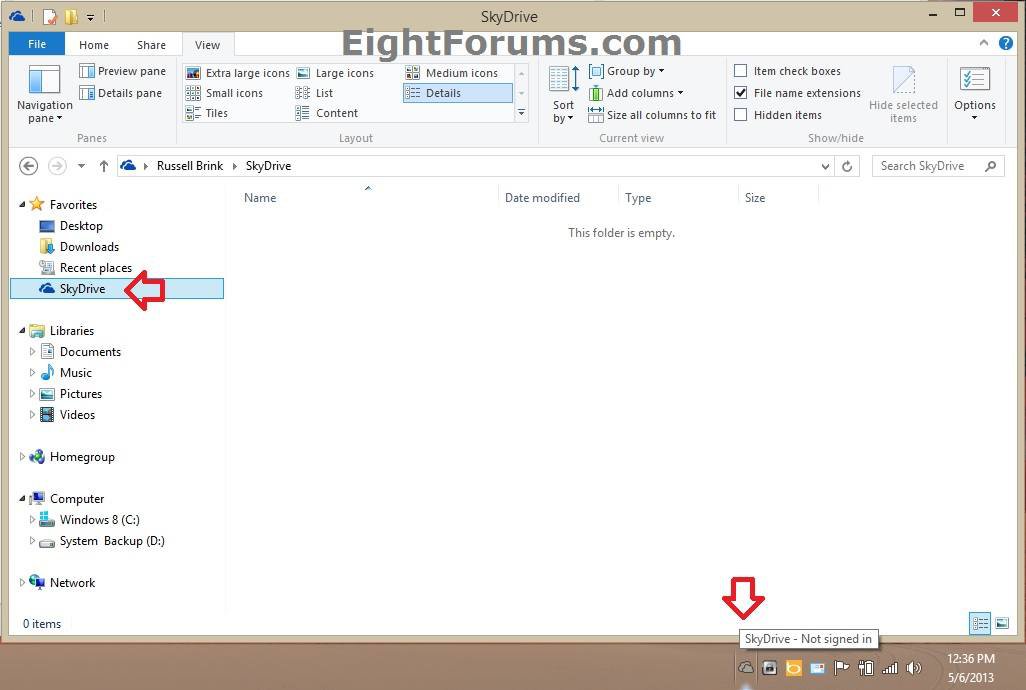1026x690 pixels.
Task: Click the 12:36 PM clock in taskbar
Action: point(970,659)
